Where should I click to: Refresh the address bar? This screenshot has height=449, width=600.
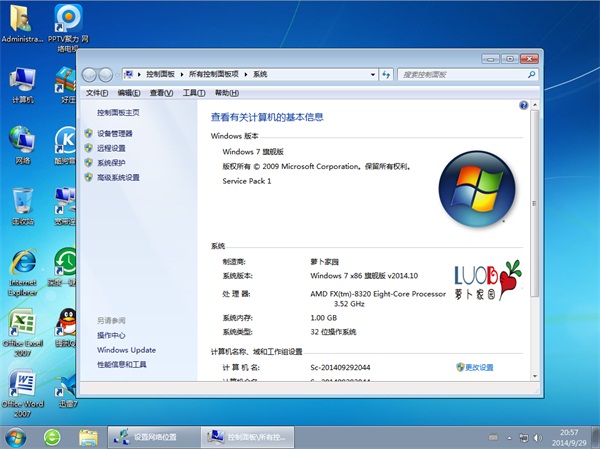point(386,75)
